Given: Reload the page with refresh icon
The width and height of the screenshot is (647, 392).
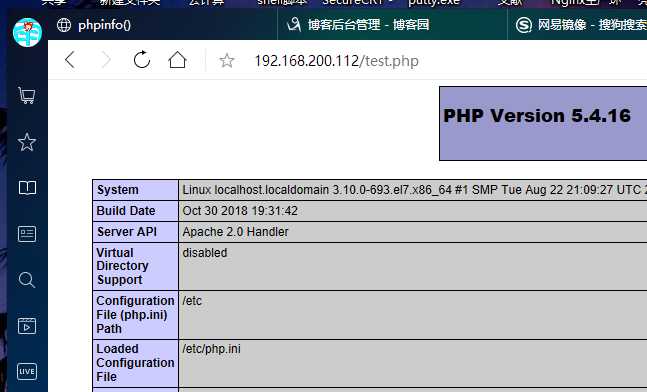Looking at the screenshot, I should pos(142,60).
